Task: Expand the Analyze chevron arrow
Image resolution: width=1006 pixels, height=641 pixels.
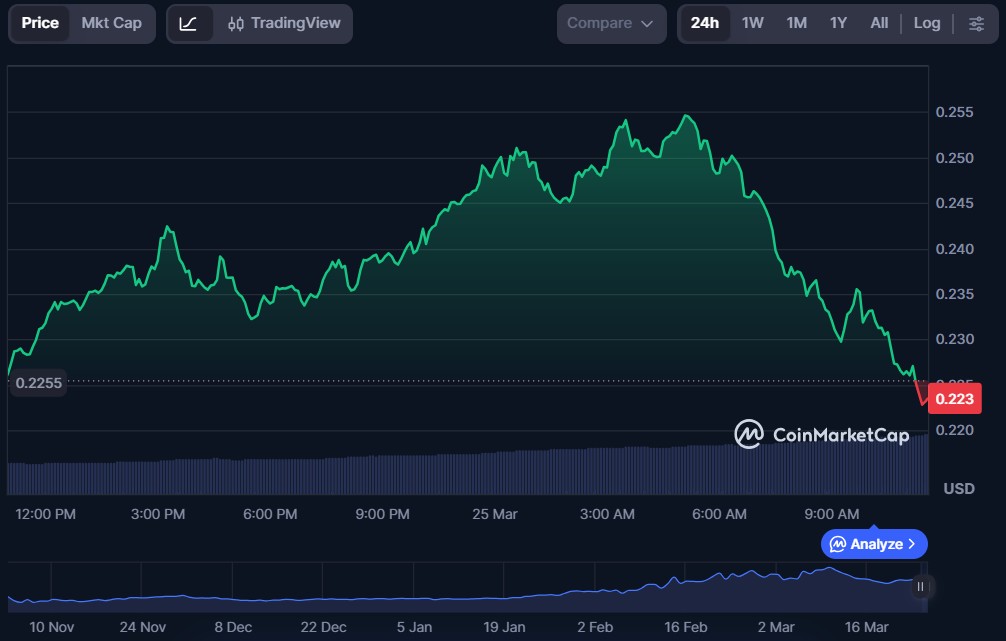Action: coord(911,544)
